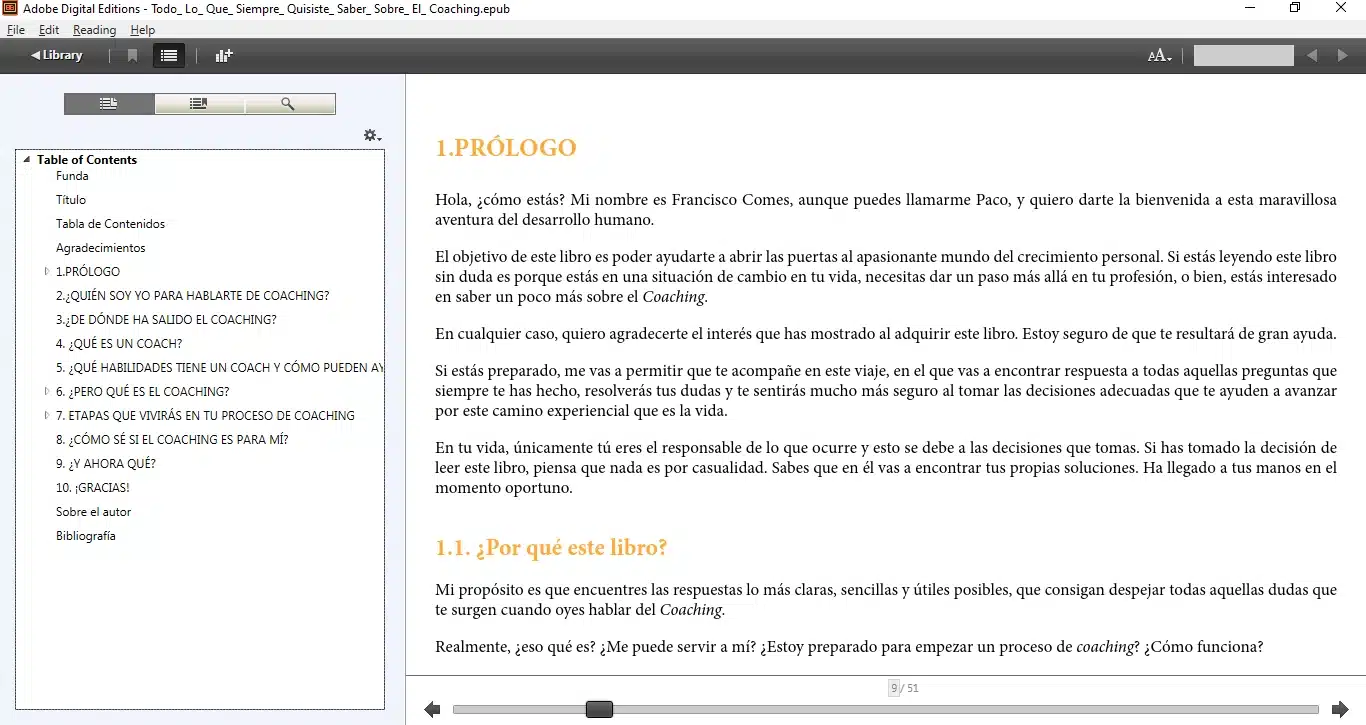Go to Bibliografía entry
The image size is (1366, 725).
click(x=85, y=536)
